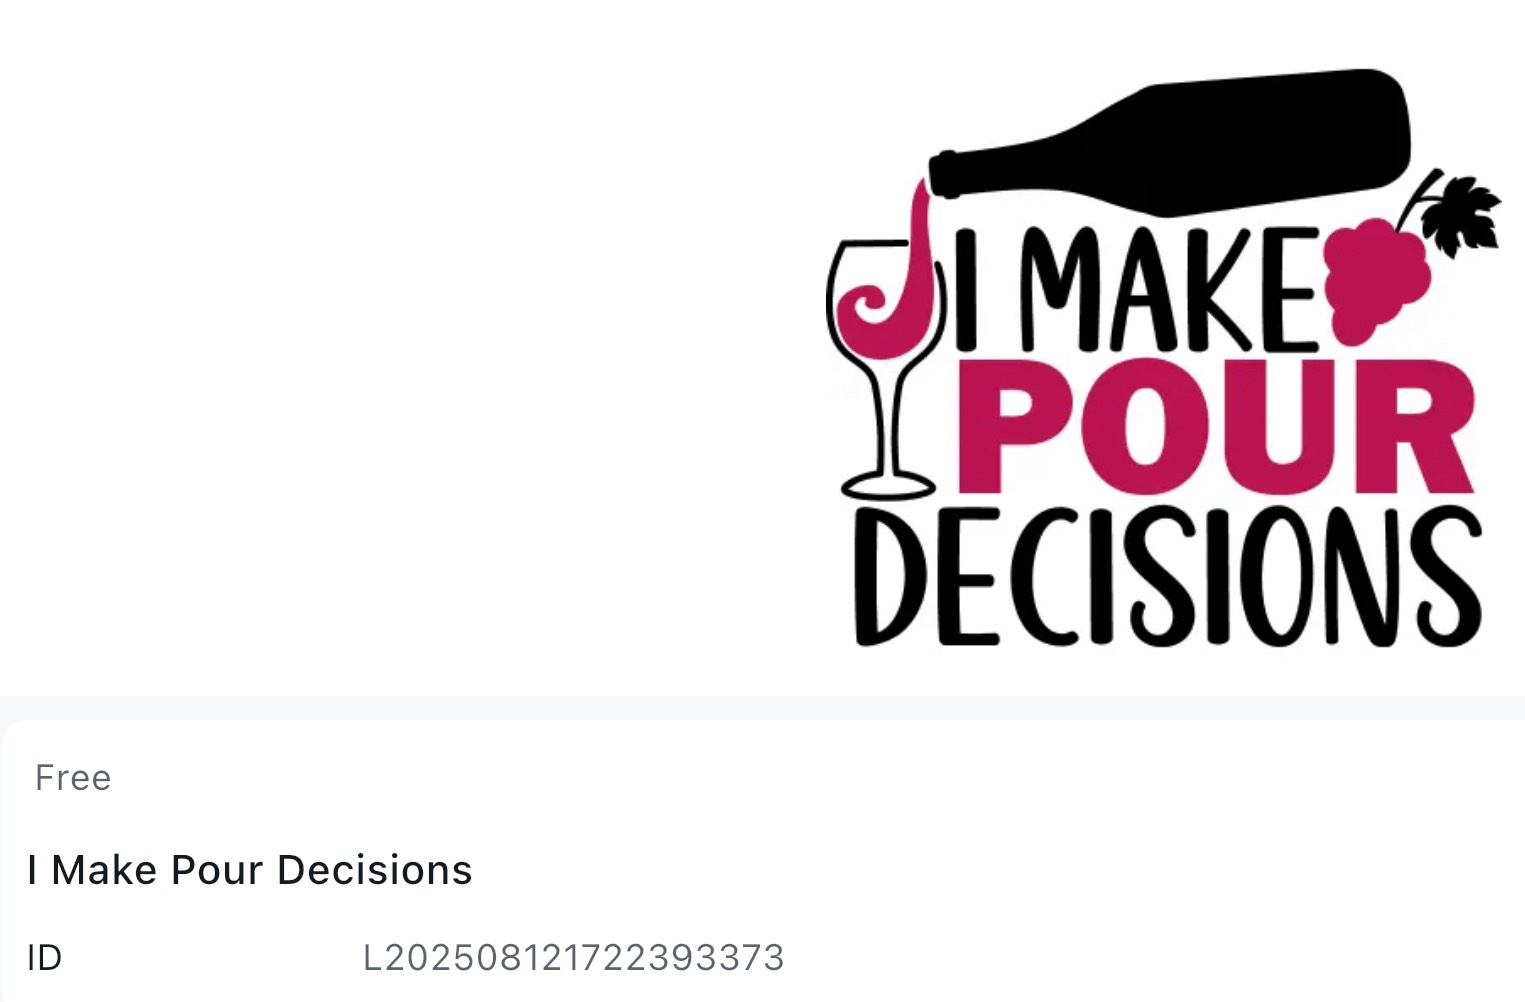
Task: Click the wine glass stem
Action: [x=887, y=420]
